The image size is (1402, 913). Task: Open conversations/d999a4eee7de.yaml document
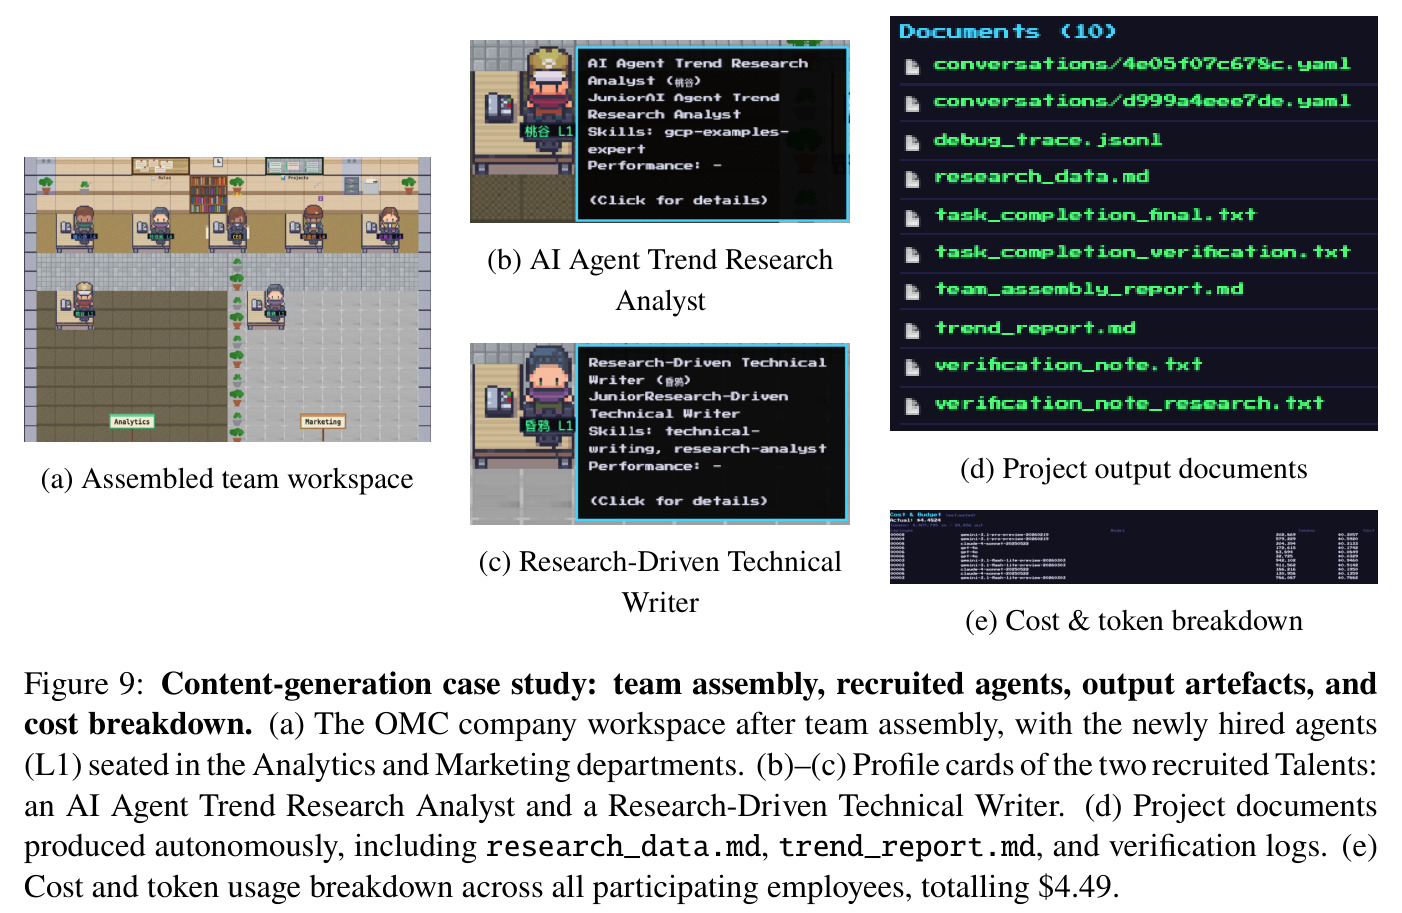pos(1141,101)
